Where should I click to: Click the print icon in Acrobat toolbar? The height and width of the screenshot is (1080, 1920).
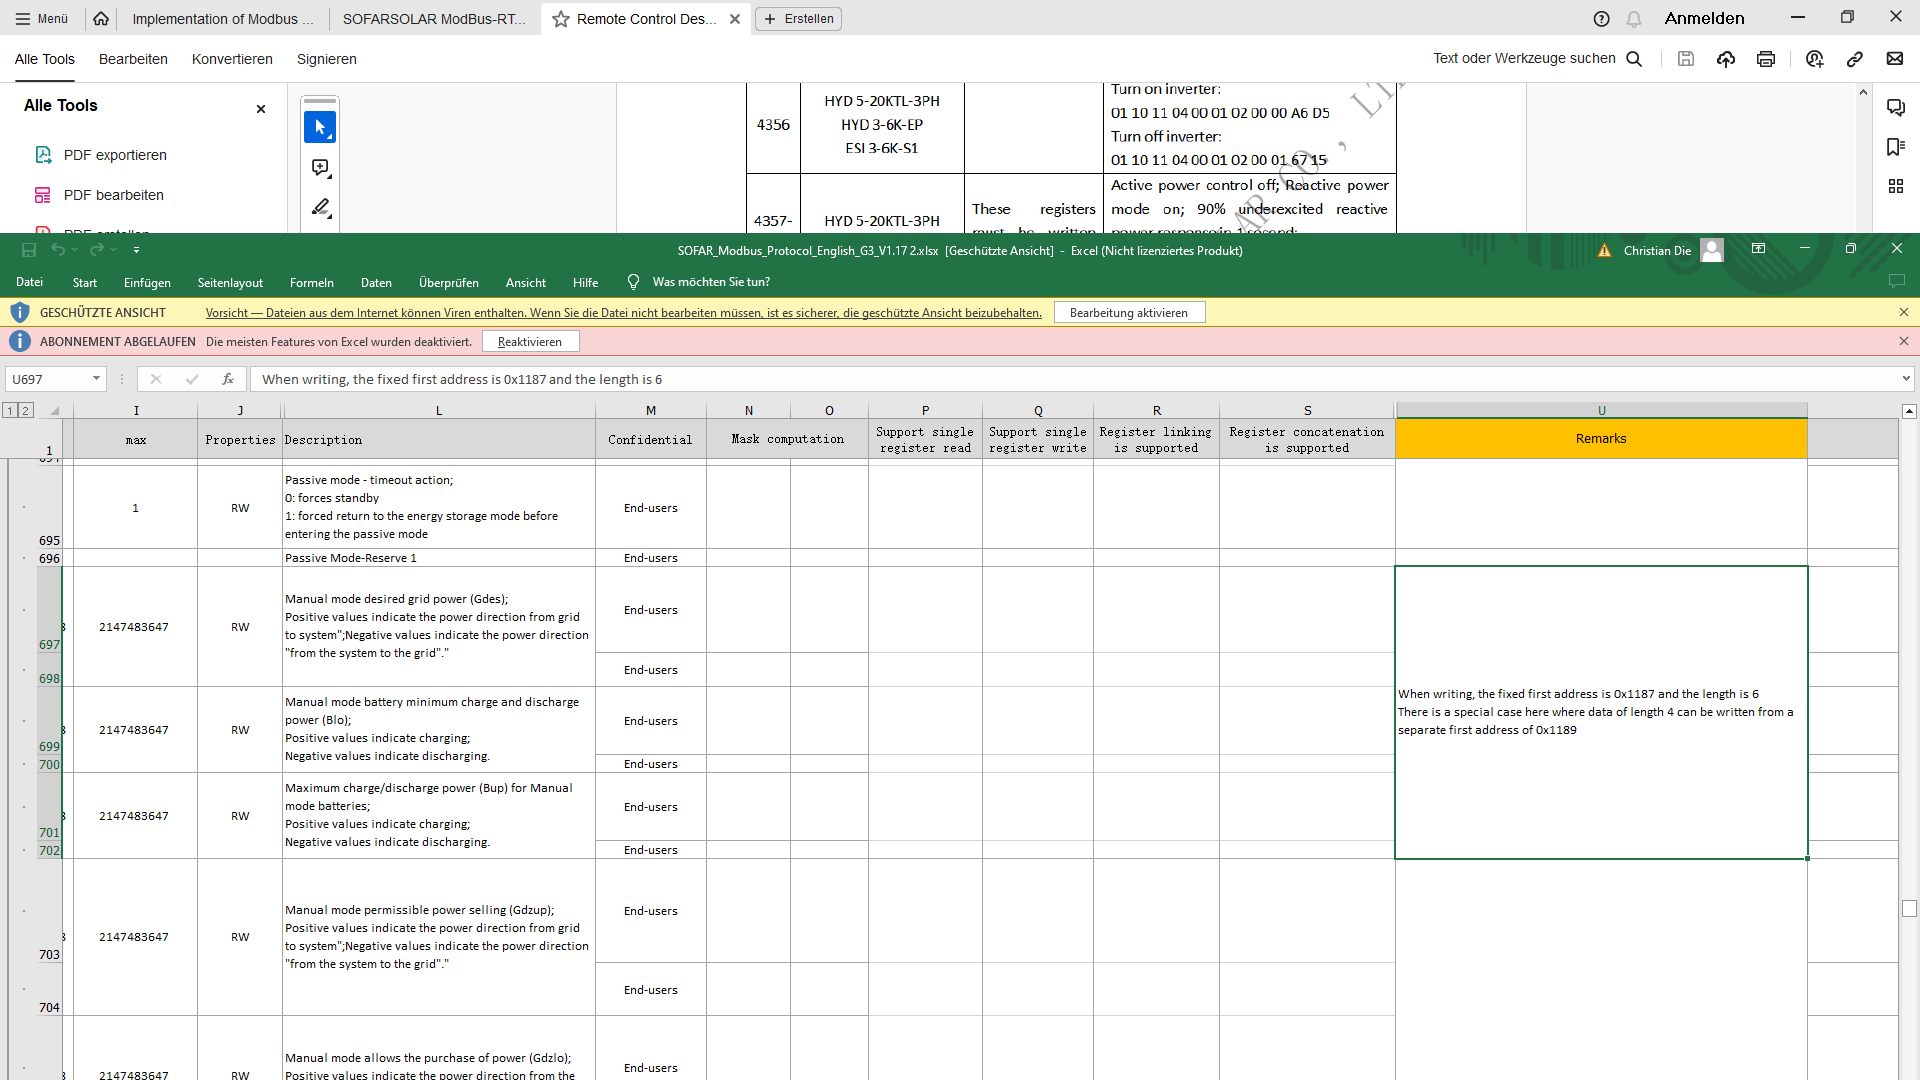[x=1766, y=59]
